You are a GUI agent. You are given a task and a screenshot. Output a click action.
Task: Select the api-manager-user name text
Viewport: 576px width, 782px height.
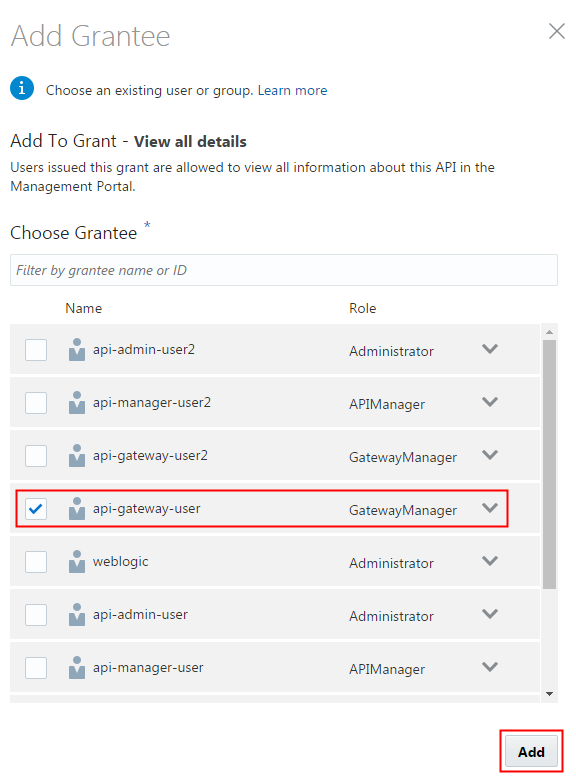pos(148,668)
